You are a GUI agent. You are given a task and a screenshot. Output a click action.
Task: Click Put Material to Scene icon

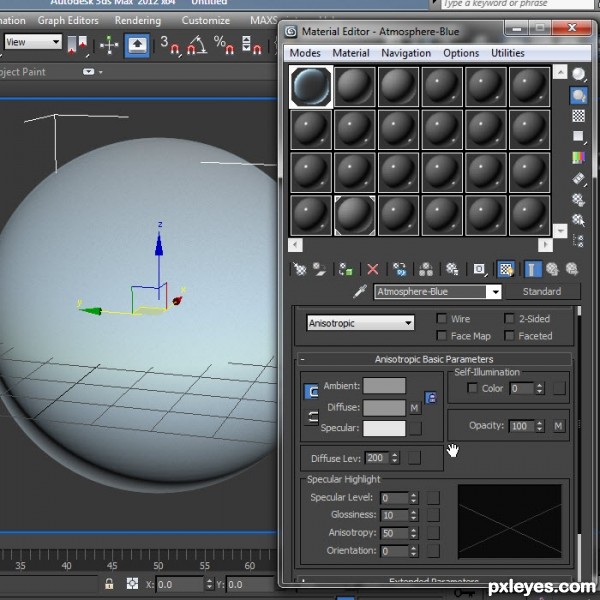click(x=319, y=269)
